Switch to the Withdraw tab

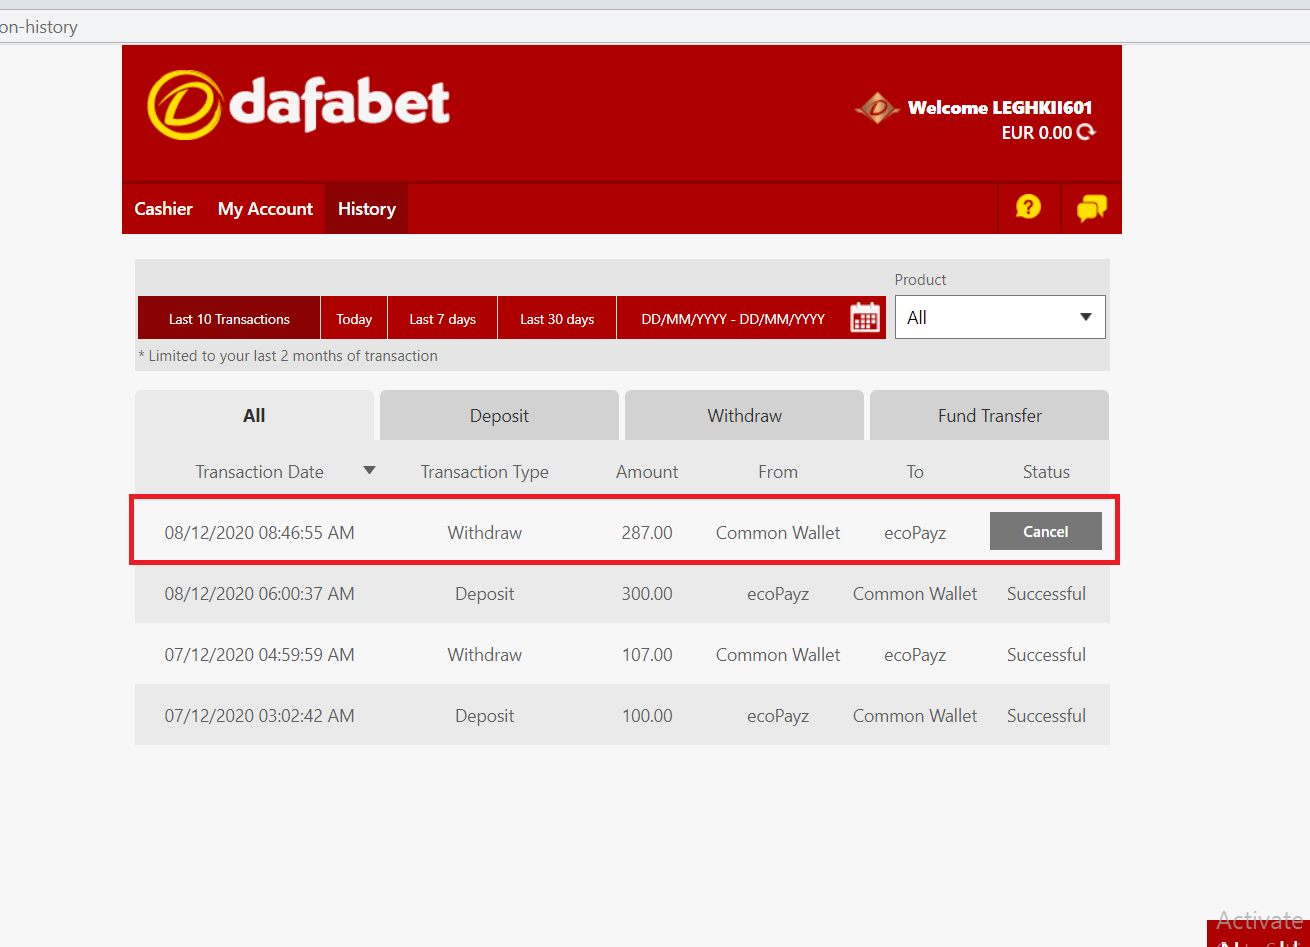[x=744, y=415]
